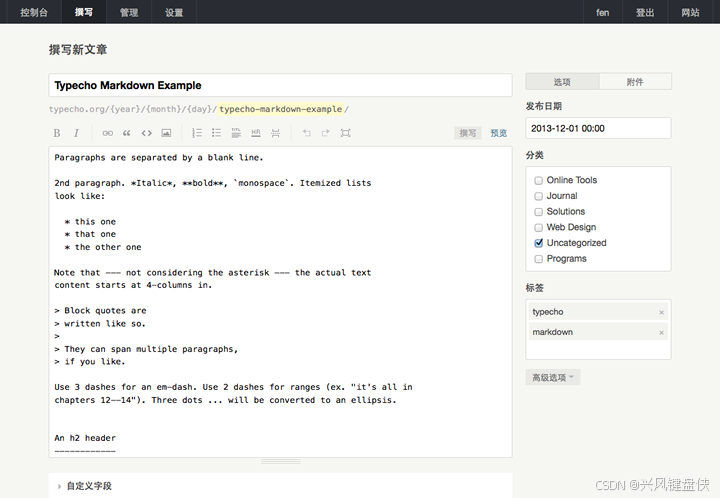Switch to 预览 preview mode

(x=498, y=133)
